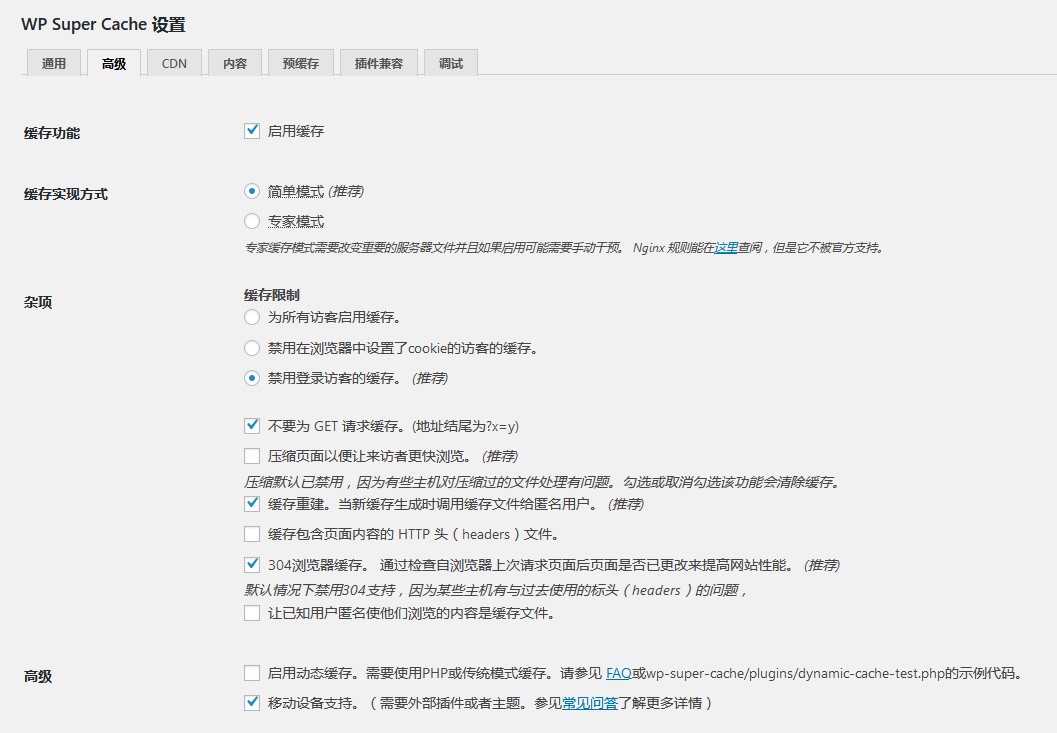Select 禁用登录访客的缓存 radio option
The width and height of the screenshot is (1057, 733).
(x=252, y=378)
